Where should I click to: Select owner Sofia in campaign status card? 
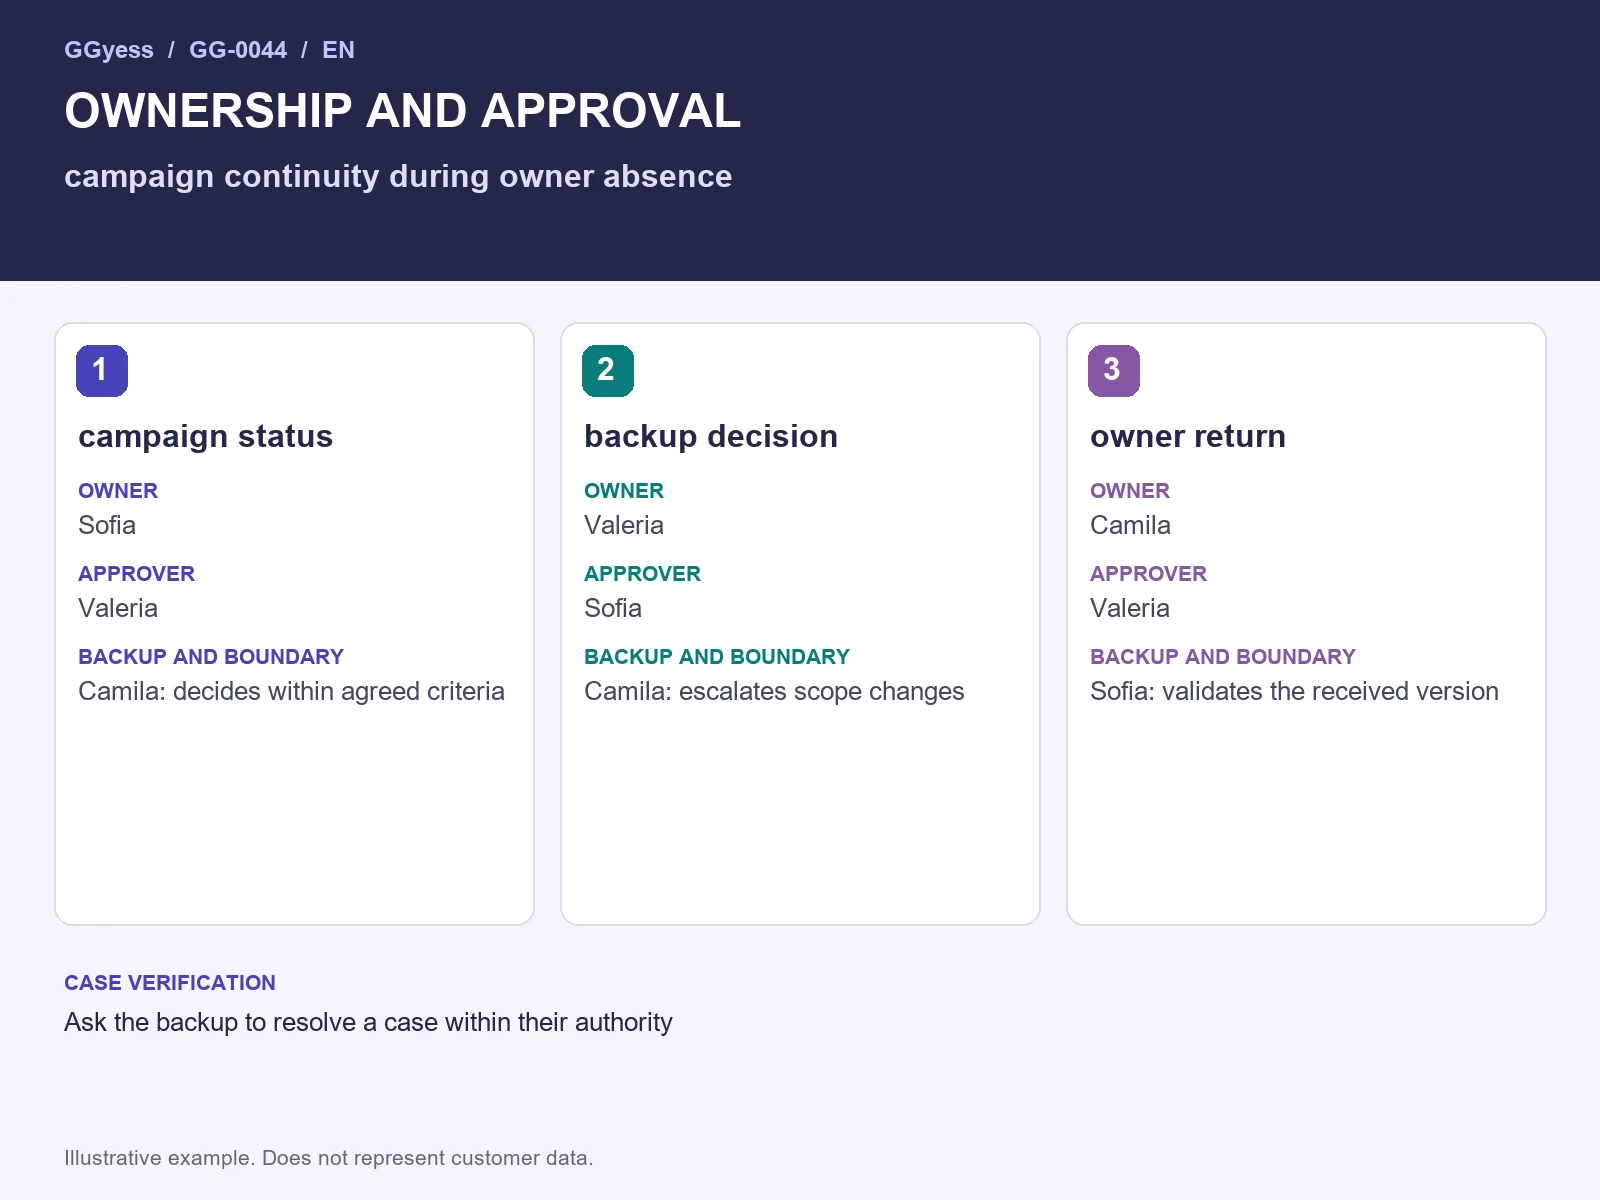point(107,525)
